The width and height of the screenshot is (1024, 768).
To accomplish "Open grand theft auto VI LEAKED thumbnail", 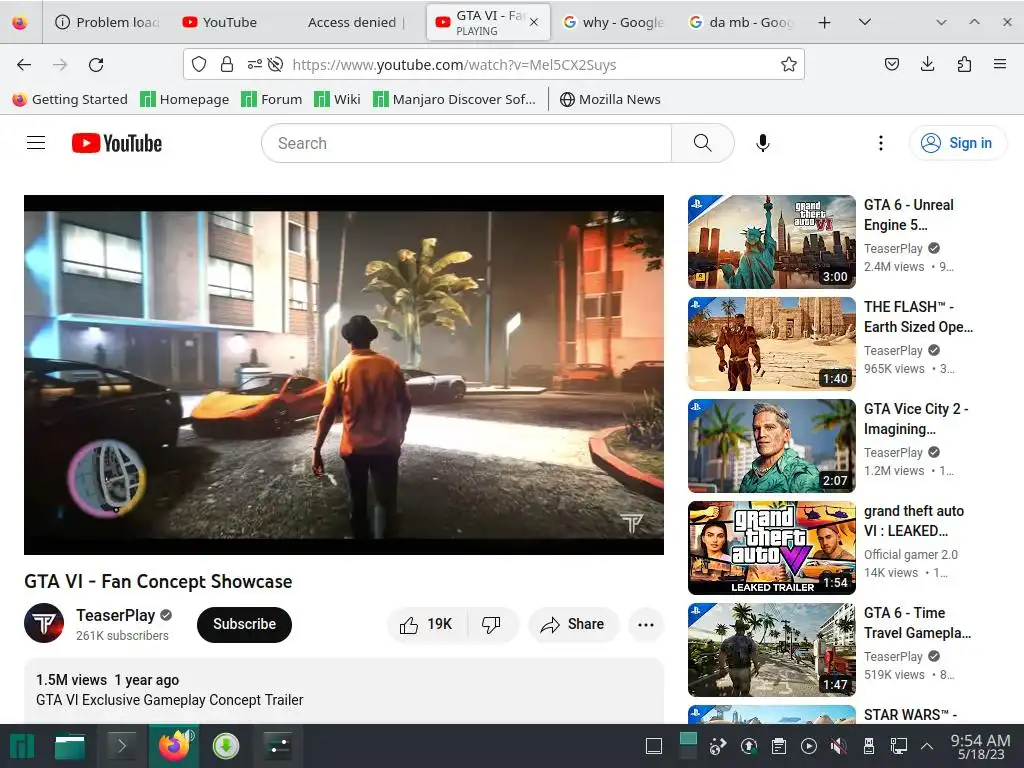I will [771, 547].
